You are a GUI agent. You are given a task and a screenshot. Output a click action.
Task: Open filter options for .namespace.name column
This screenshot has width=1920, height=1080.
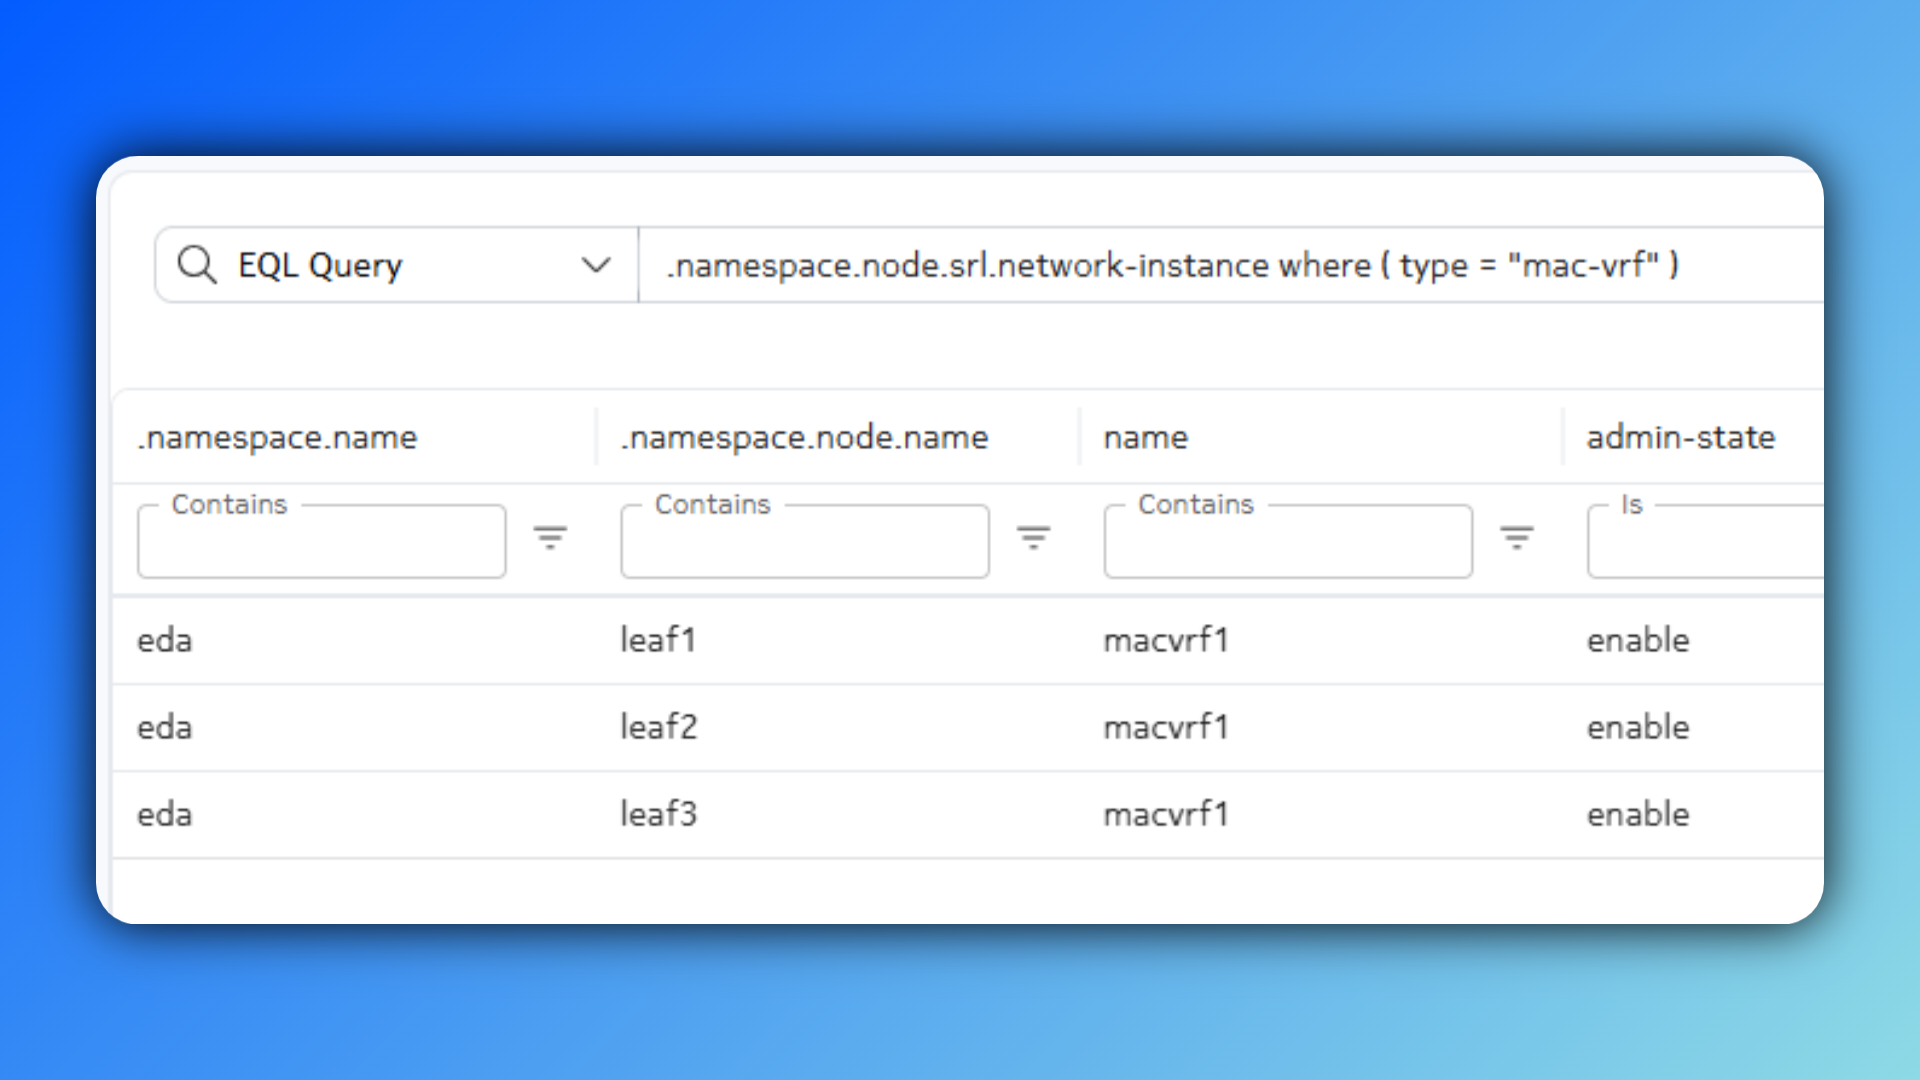tap(551, 539)
